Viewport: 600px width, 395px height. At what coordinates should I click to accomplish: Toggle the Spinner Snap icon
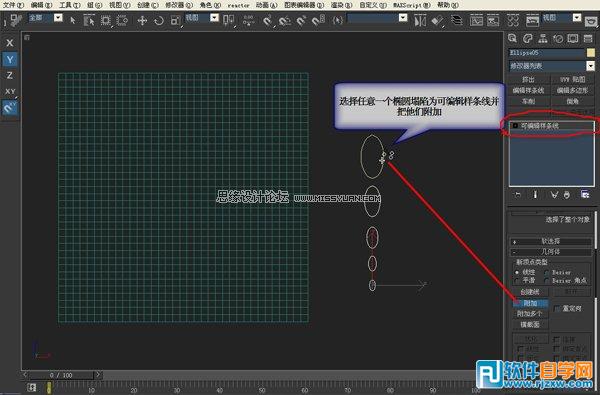pyautogui.click(x=318, y=20)
